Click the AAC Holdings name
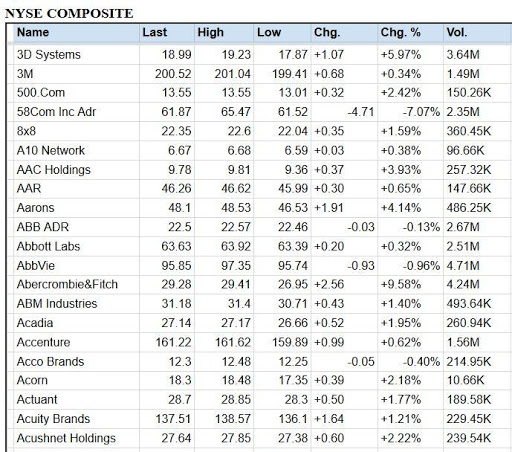Screen dimensions: 512x452 (54, 170)
